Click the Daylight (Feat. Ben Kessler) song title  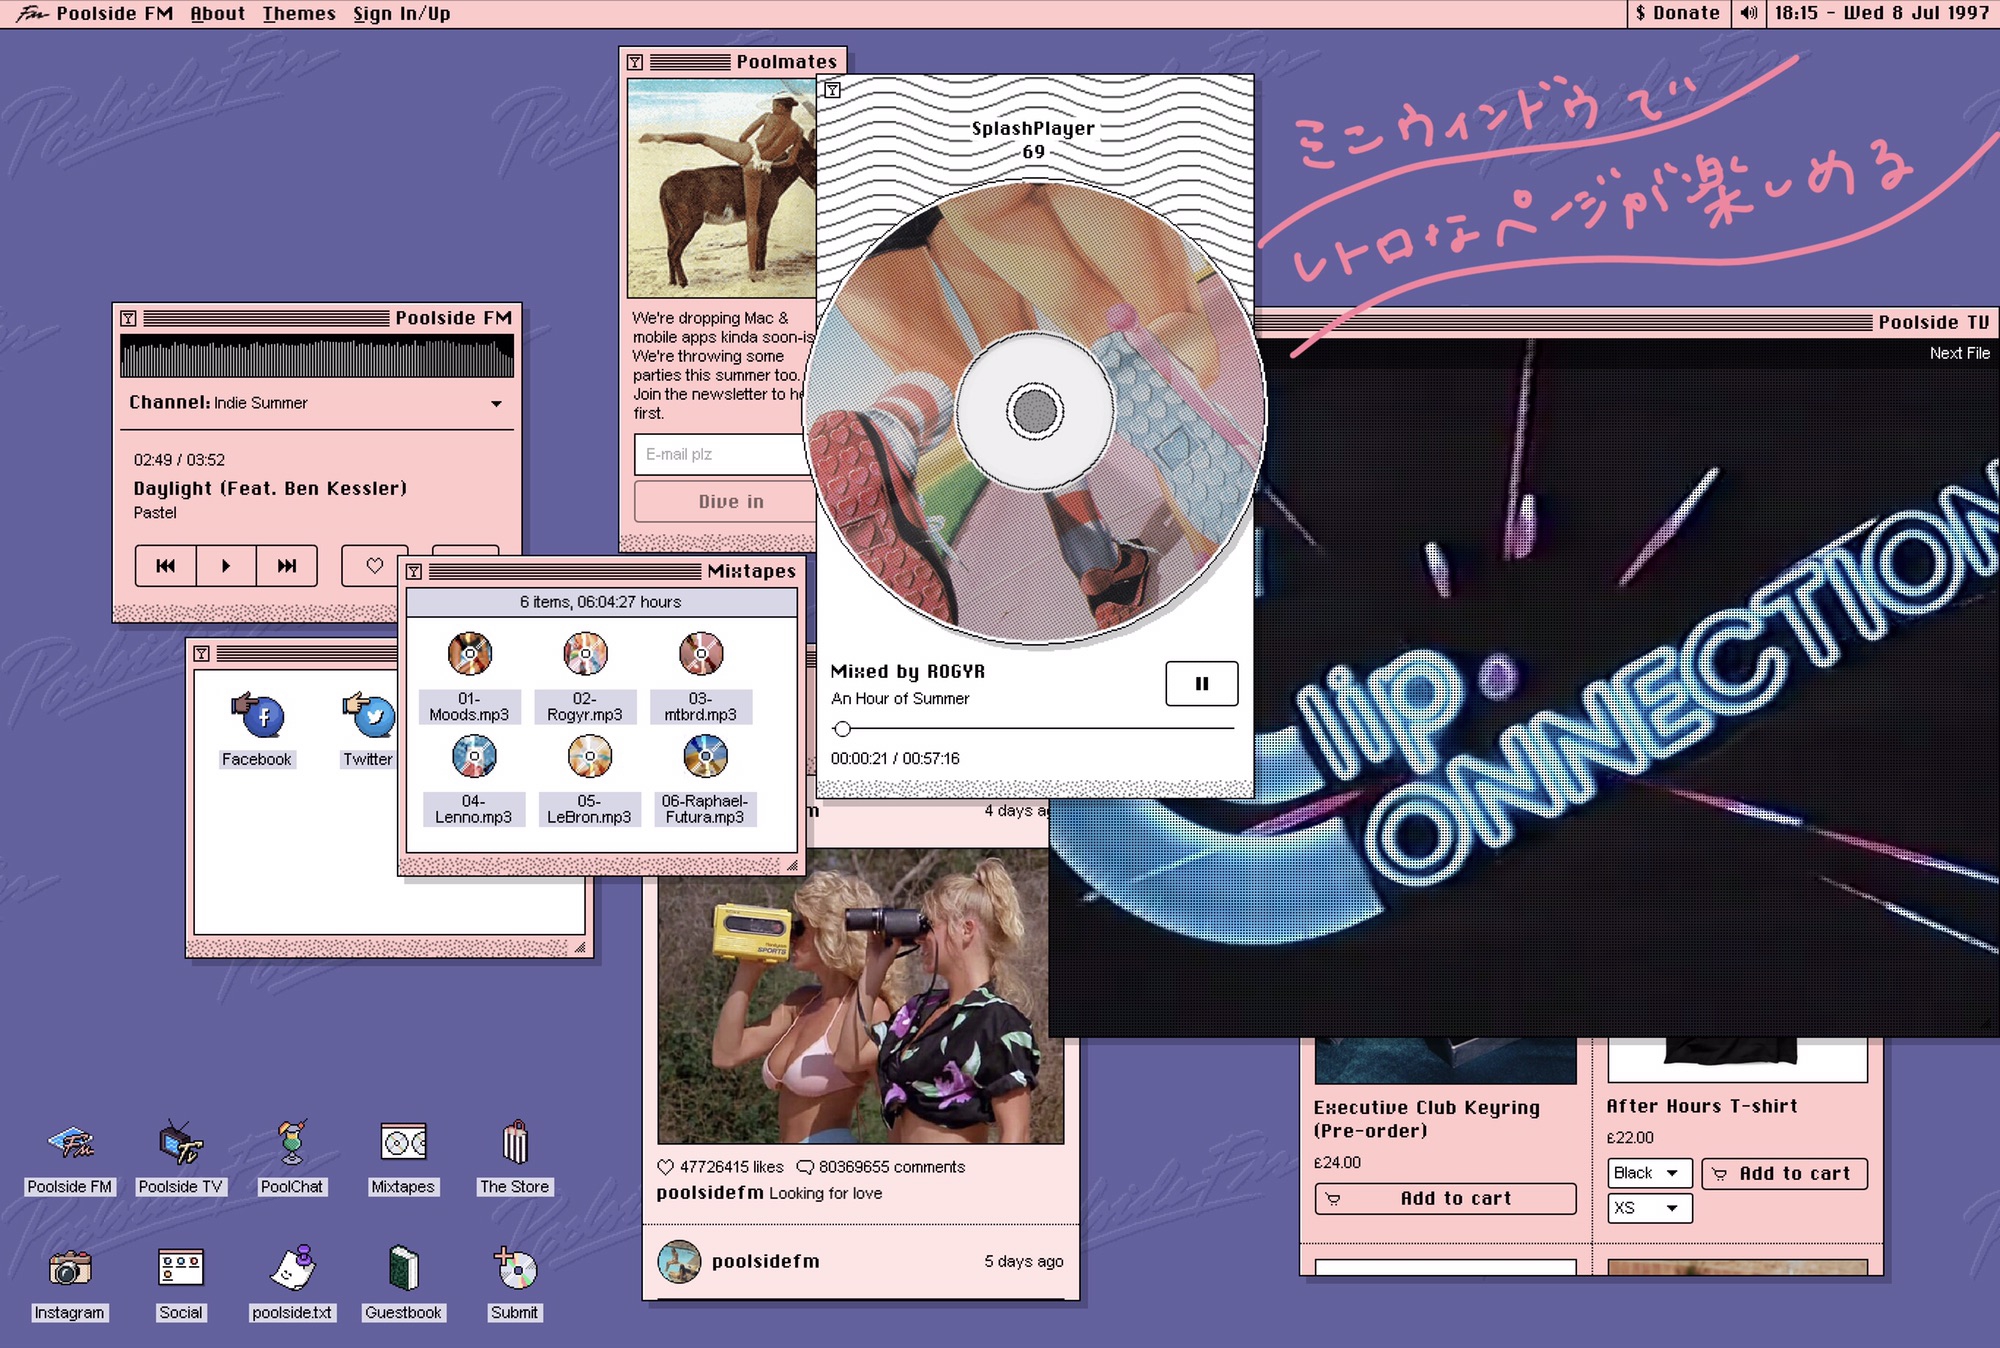click(x=270, y=489)
